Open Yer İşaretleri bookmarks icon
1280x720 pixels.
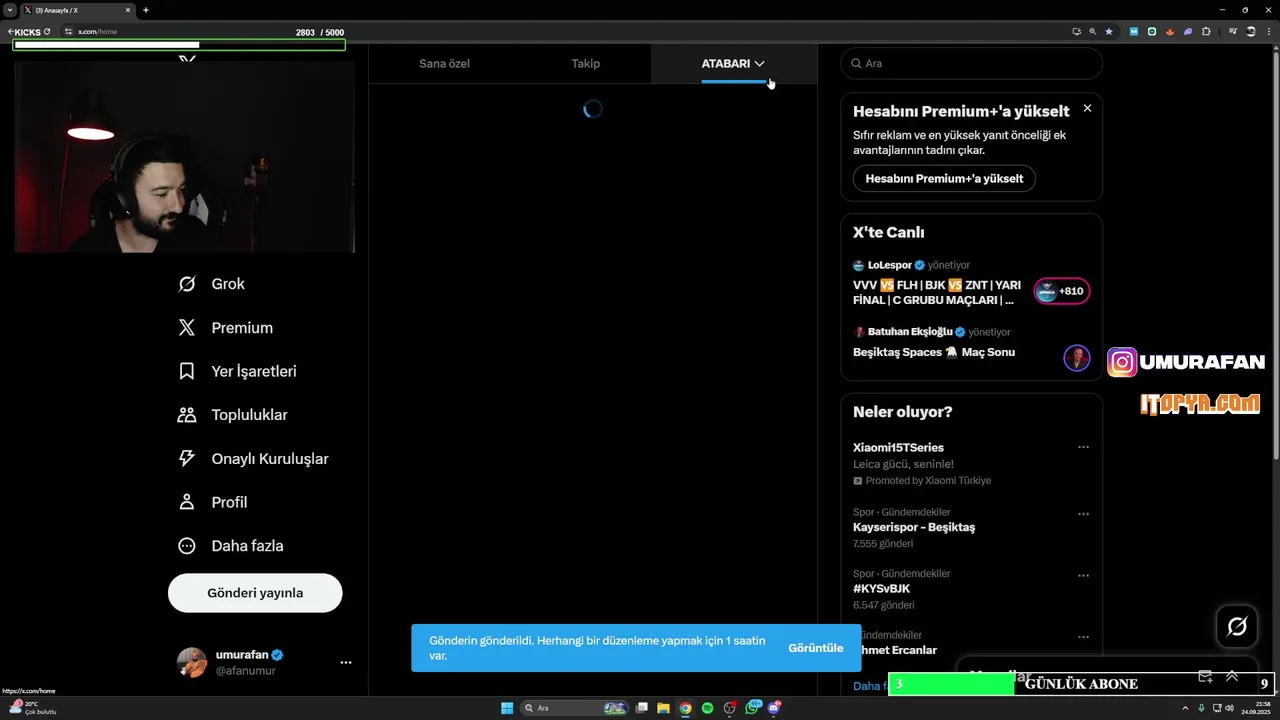(187, 371)
